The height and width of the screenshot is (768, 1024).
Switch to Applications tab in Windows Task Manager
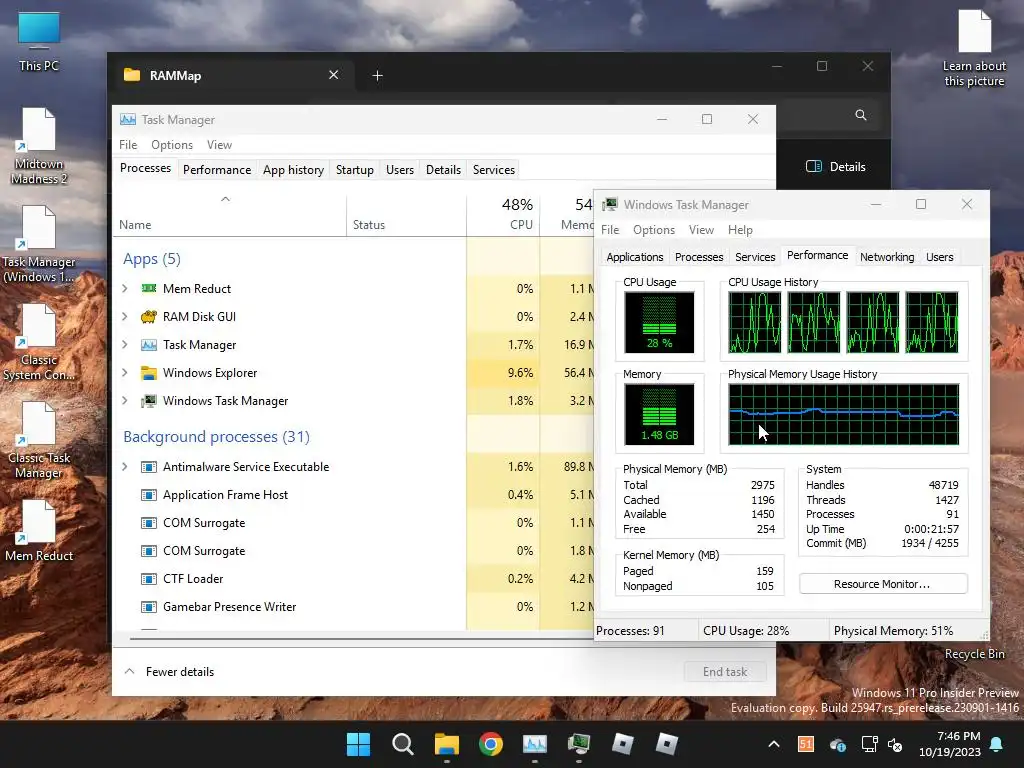point(635,257)
